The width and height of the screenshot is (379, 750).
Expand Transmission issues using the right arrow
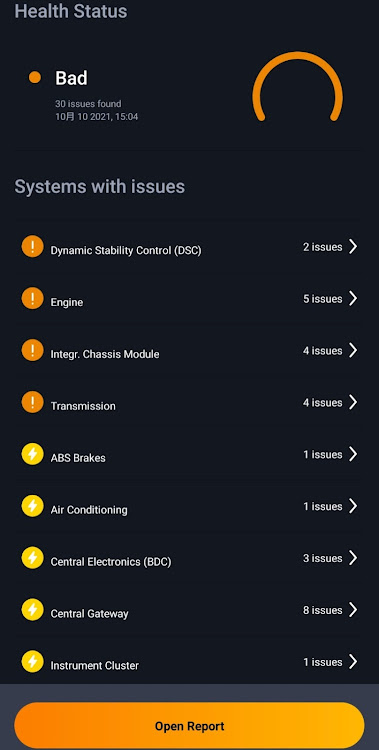[353, 402]
